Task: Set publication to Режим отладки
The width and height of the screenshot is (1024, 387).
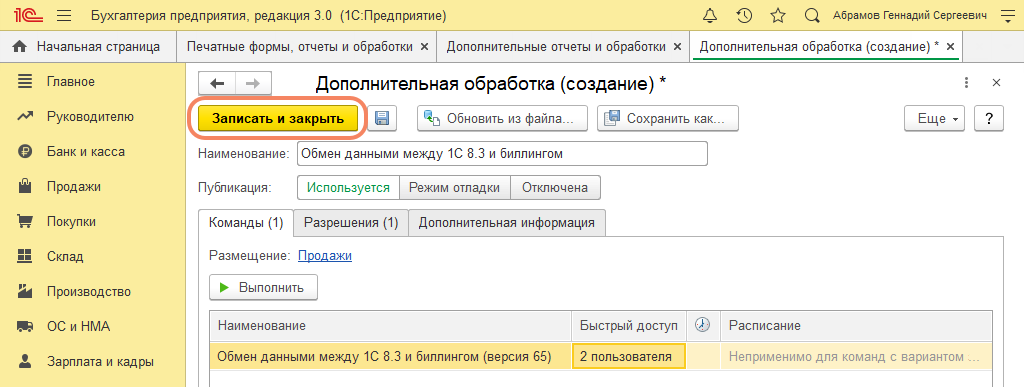Action: 455,187
